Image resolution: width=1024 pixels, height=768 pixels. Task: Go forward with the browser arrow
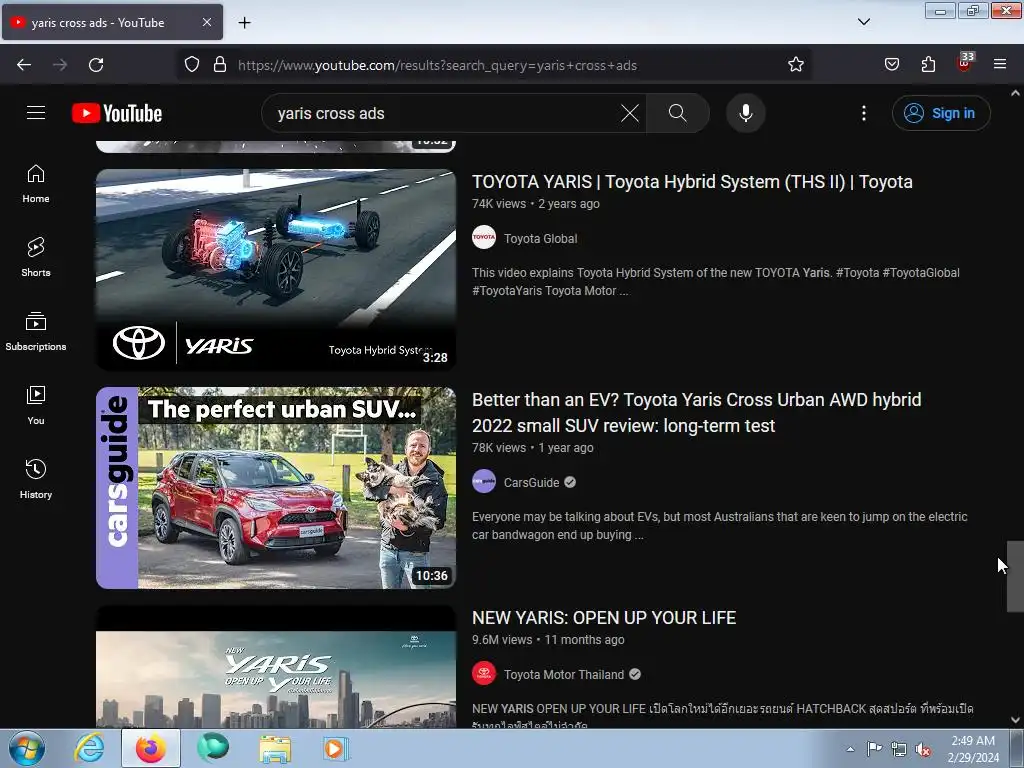click(60, 65)
